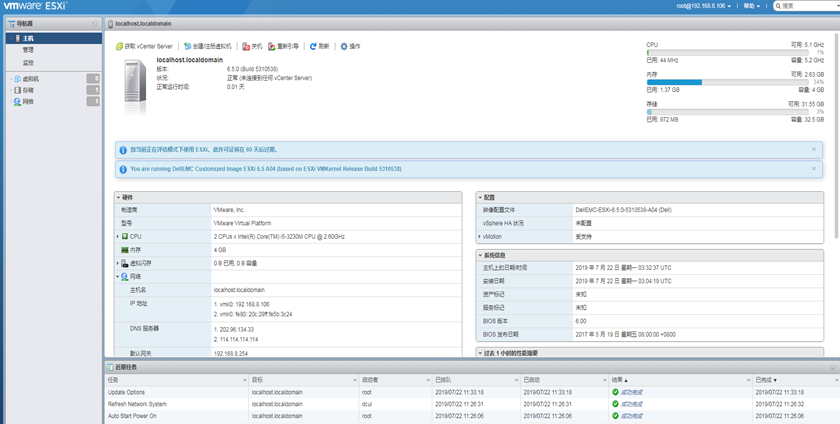Click the main content vertical scrollbar
The width and height of the screenshot is (840, 424).
tap(837, 134)
